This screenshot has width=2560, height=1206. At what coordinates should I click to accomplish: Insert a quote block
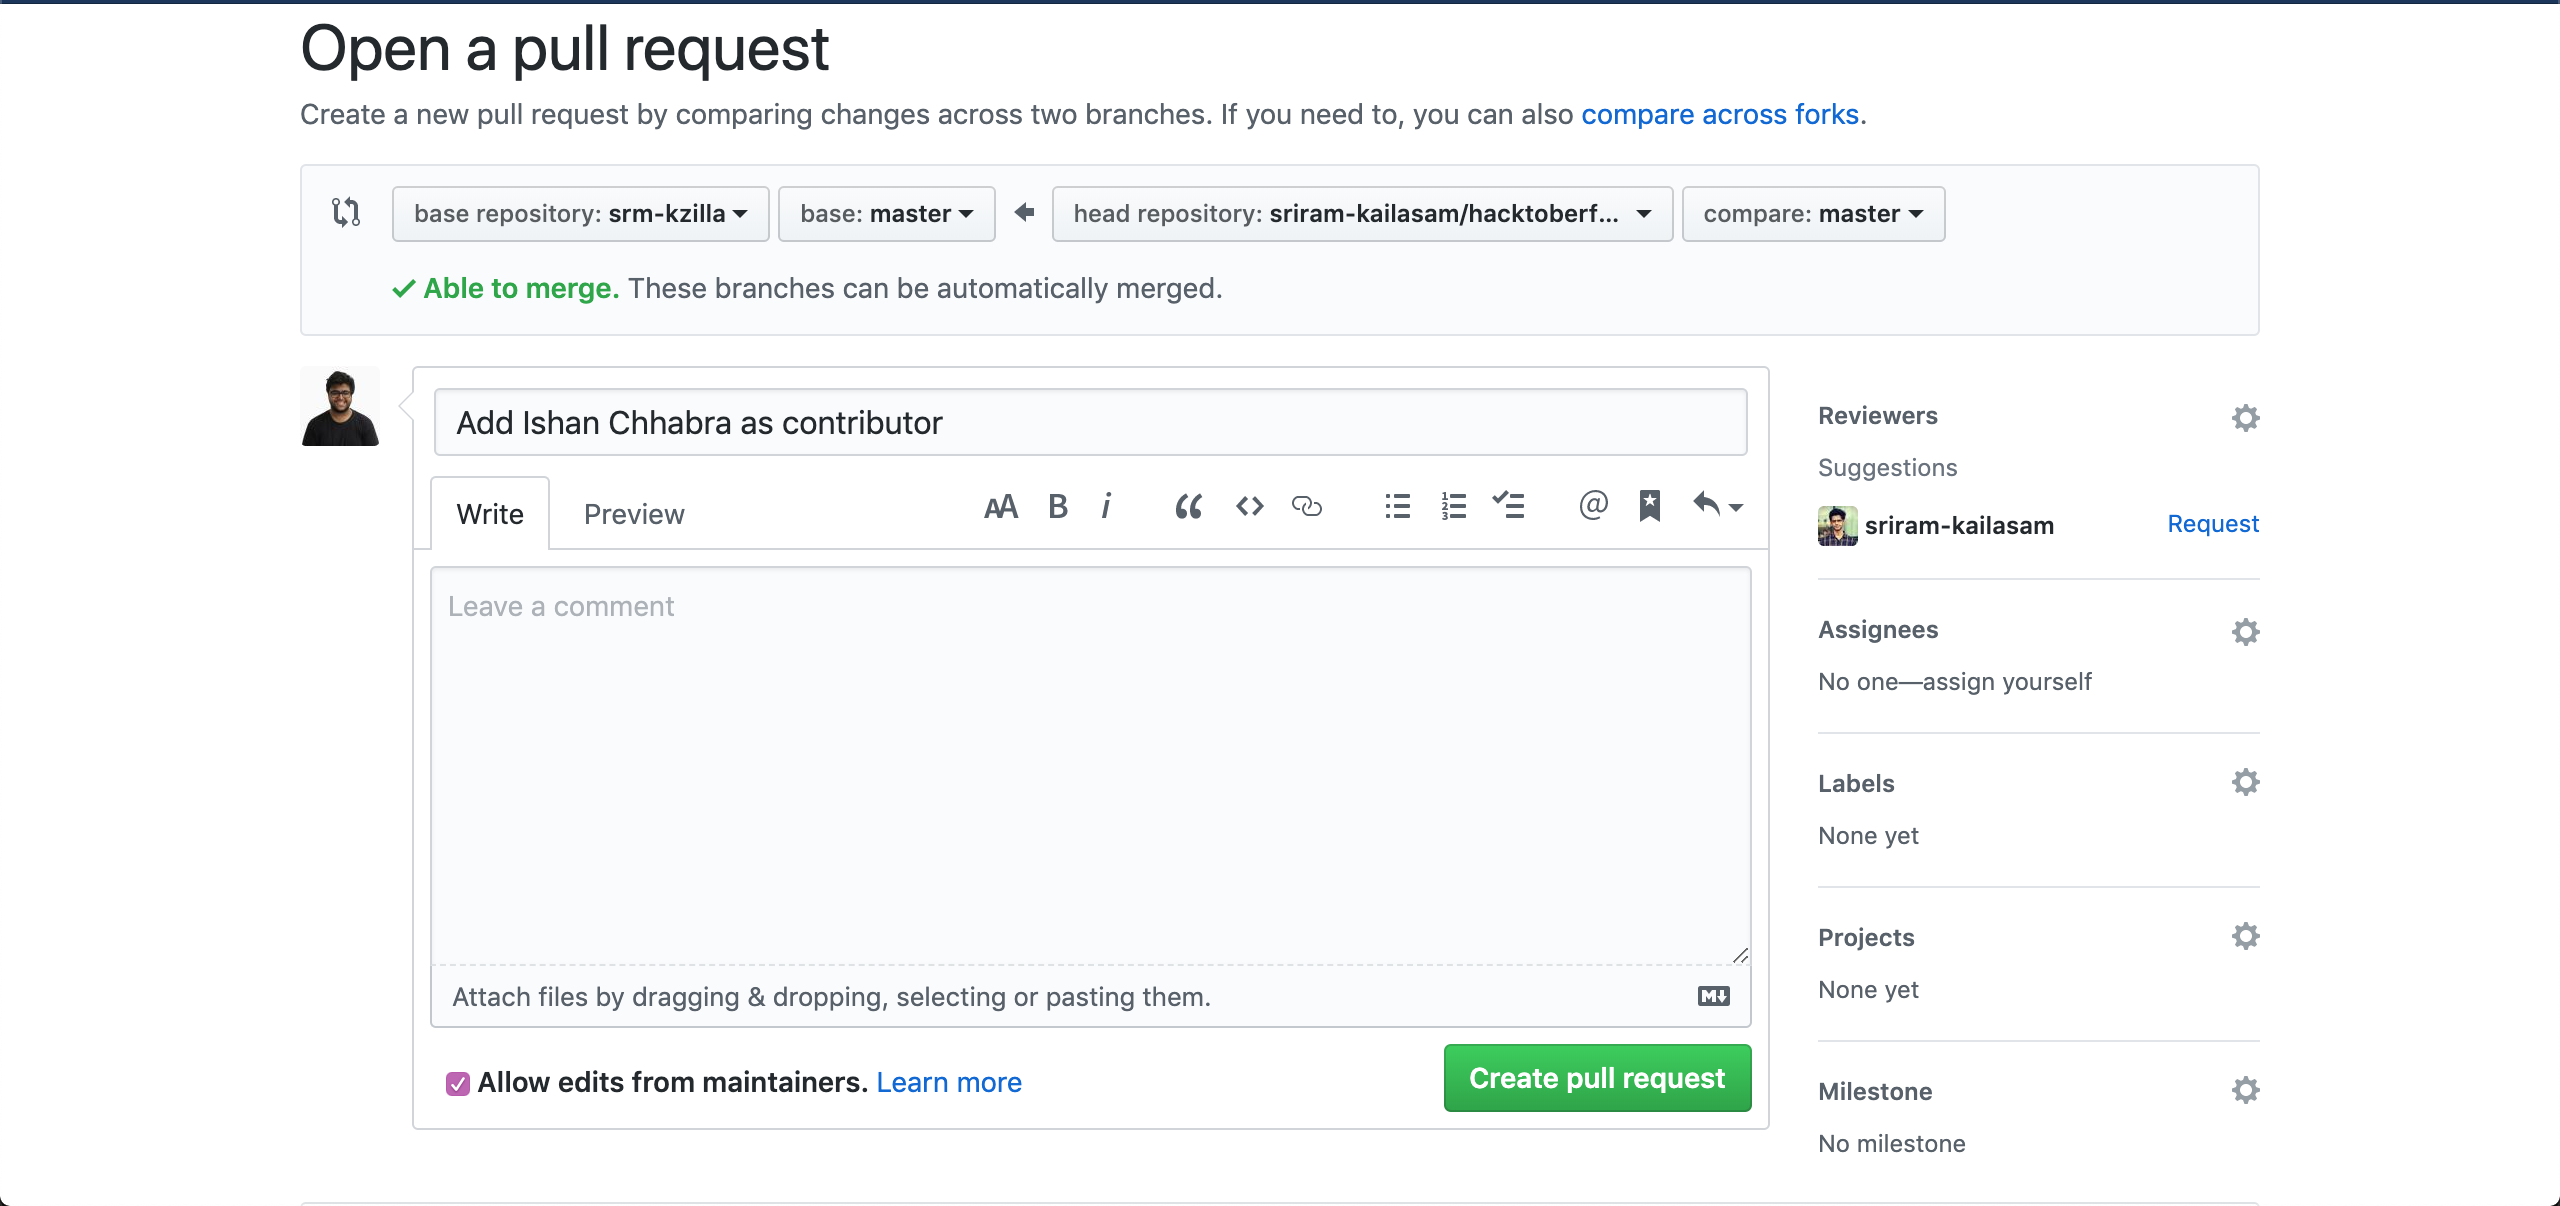click(x=1188, y=507)
